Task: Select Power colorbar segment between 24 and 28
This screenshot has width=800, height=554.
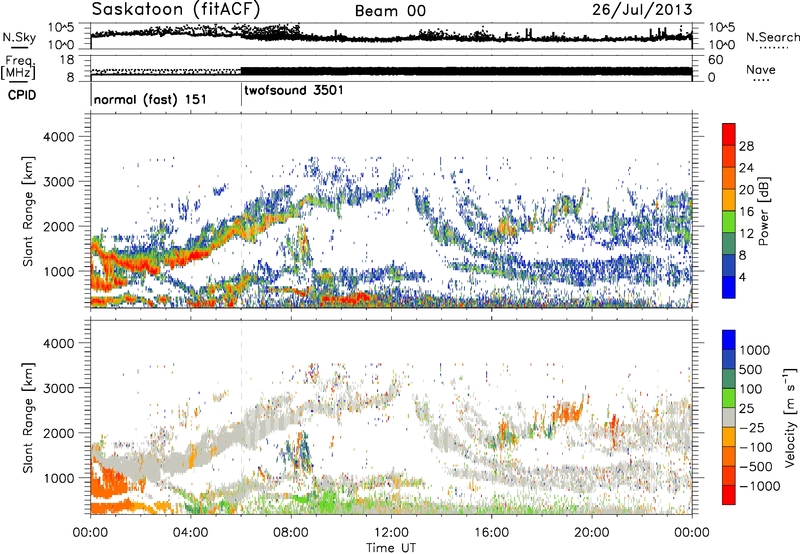Action: 729,156
